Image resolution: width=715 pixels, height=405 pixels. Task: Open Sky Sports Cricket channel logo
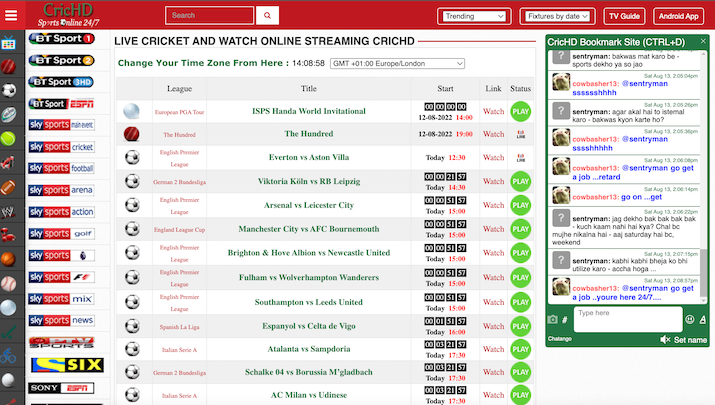point(62,147)
